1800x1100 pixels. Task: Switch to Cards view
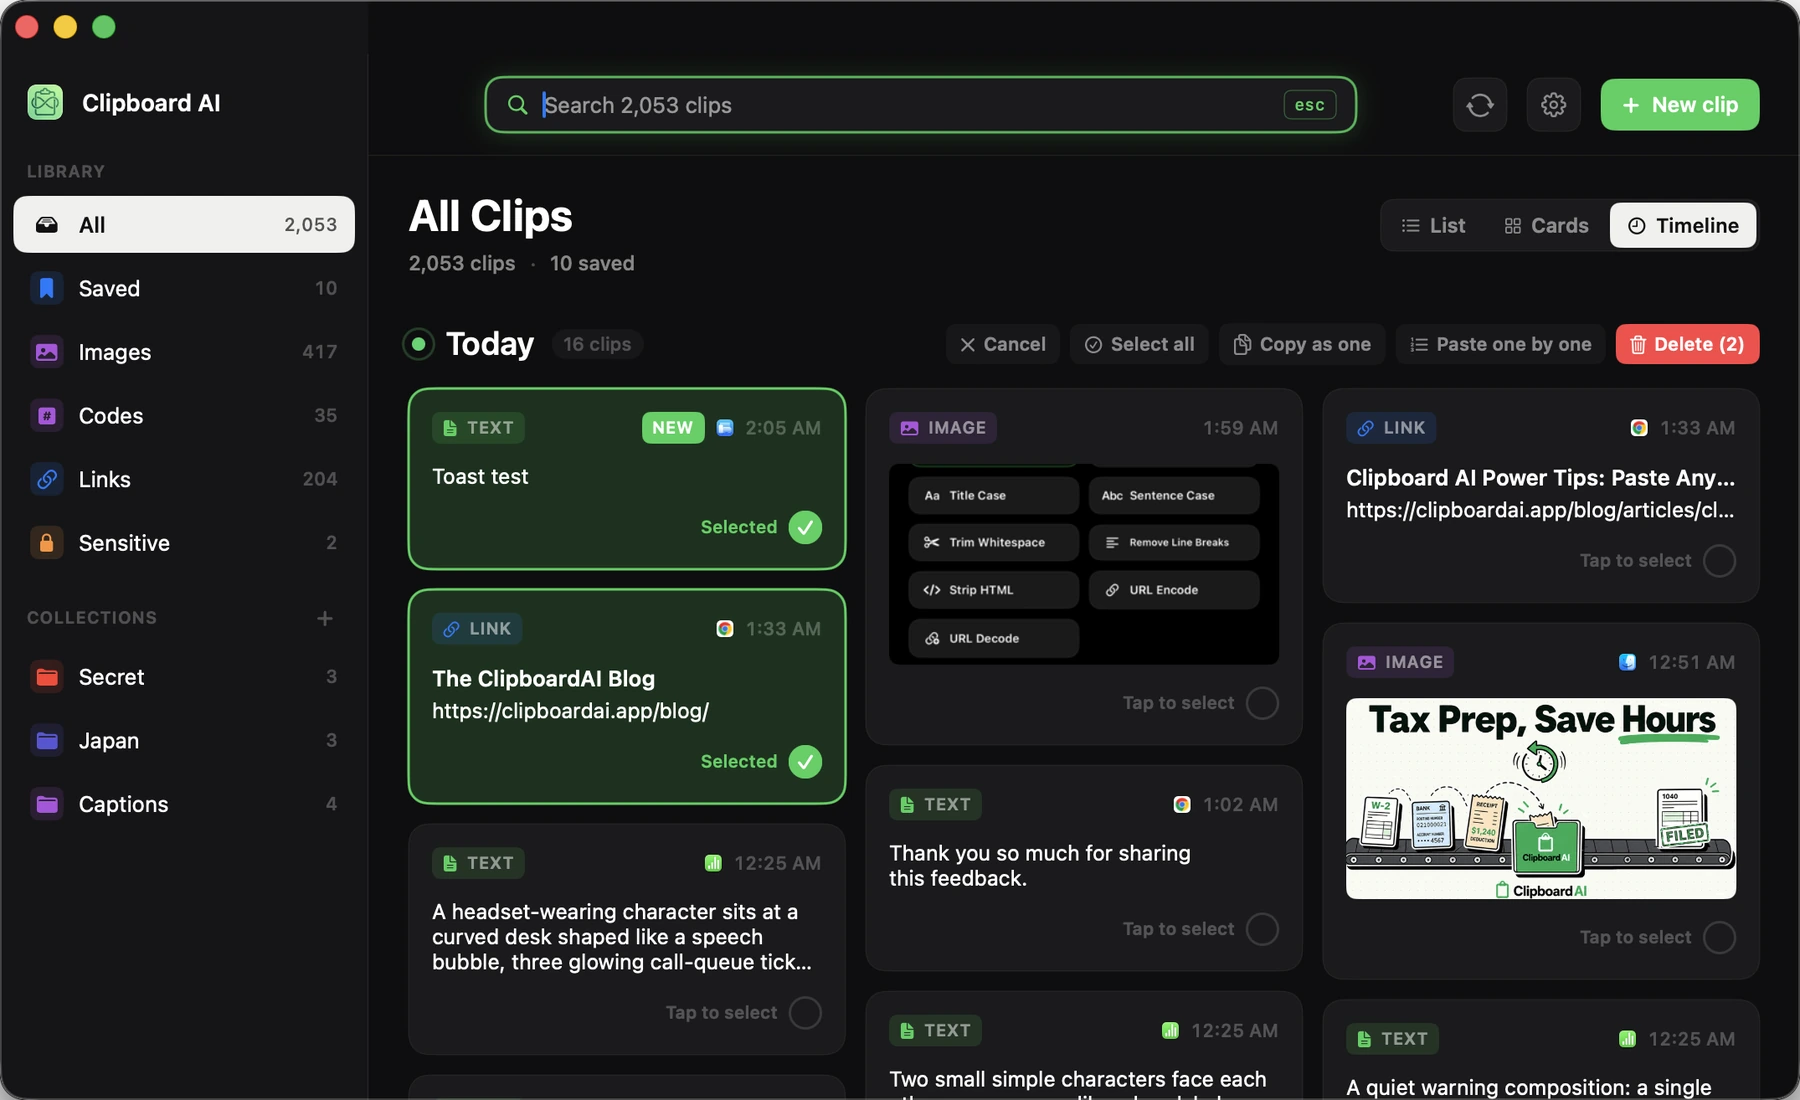[1546, 226]
